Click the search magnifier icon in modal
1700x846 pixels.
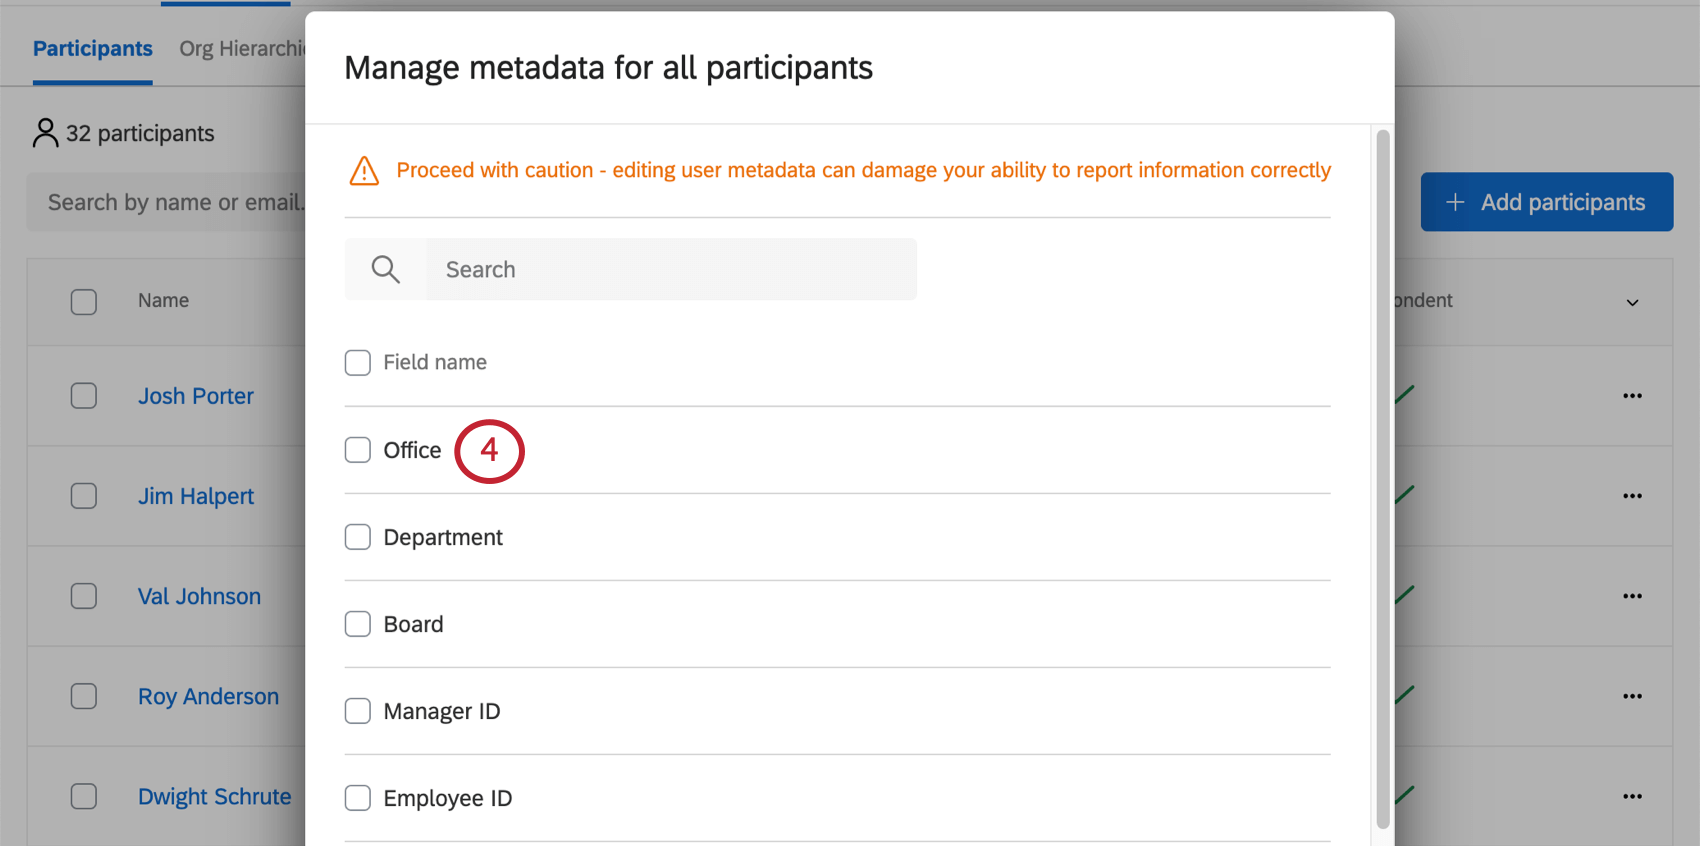385,269
